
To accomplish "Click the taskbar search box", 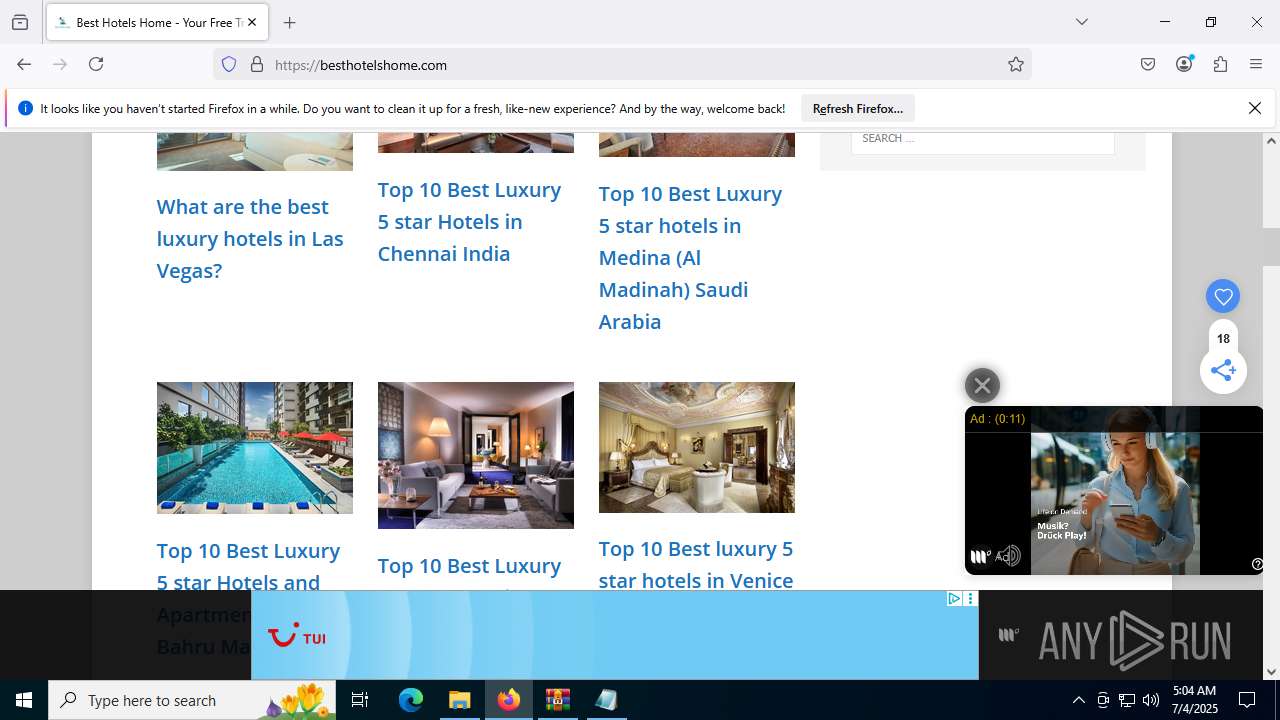I will [194, 700].
